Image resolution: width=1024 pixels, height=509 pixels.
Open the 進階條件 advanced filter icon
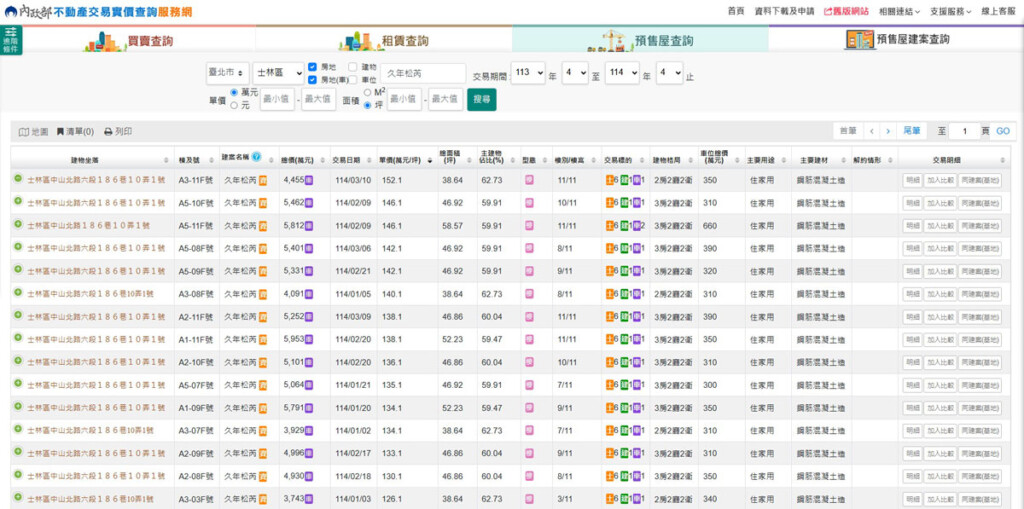point(11,39)
